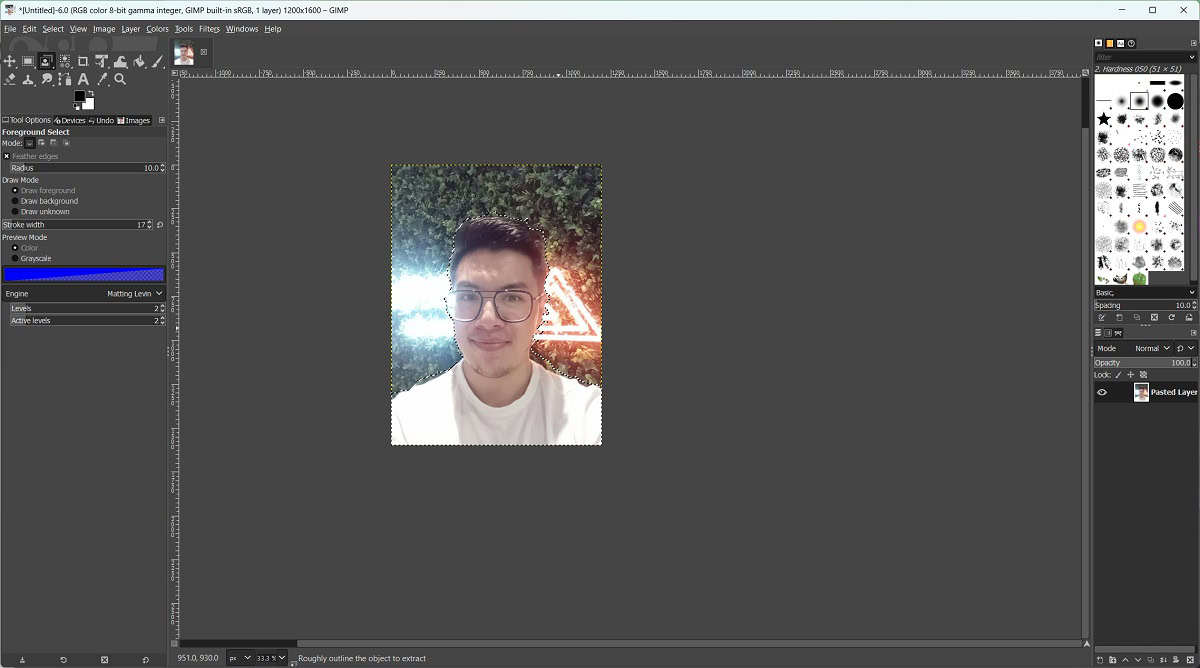This screenshot has height=668, width=1200.
Task: Choose Grayscale preview mode
Action: pyautogui.click(x=15, y=258)
